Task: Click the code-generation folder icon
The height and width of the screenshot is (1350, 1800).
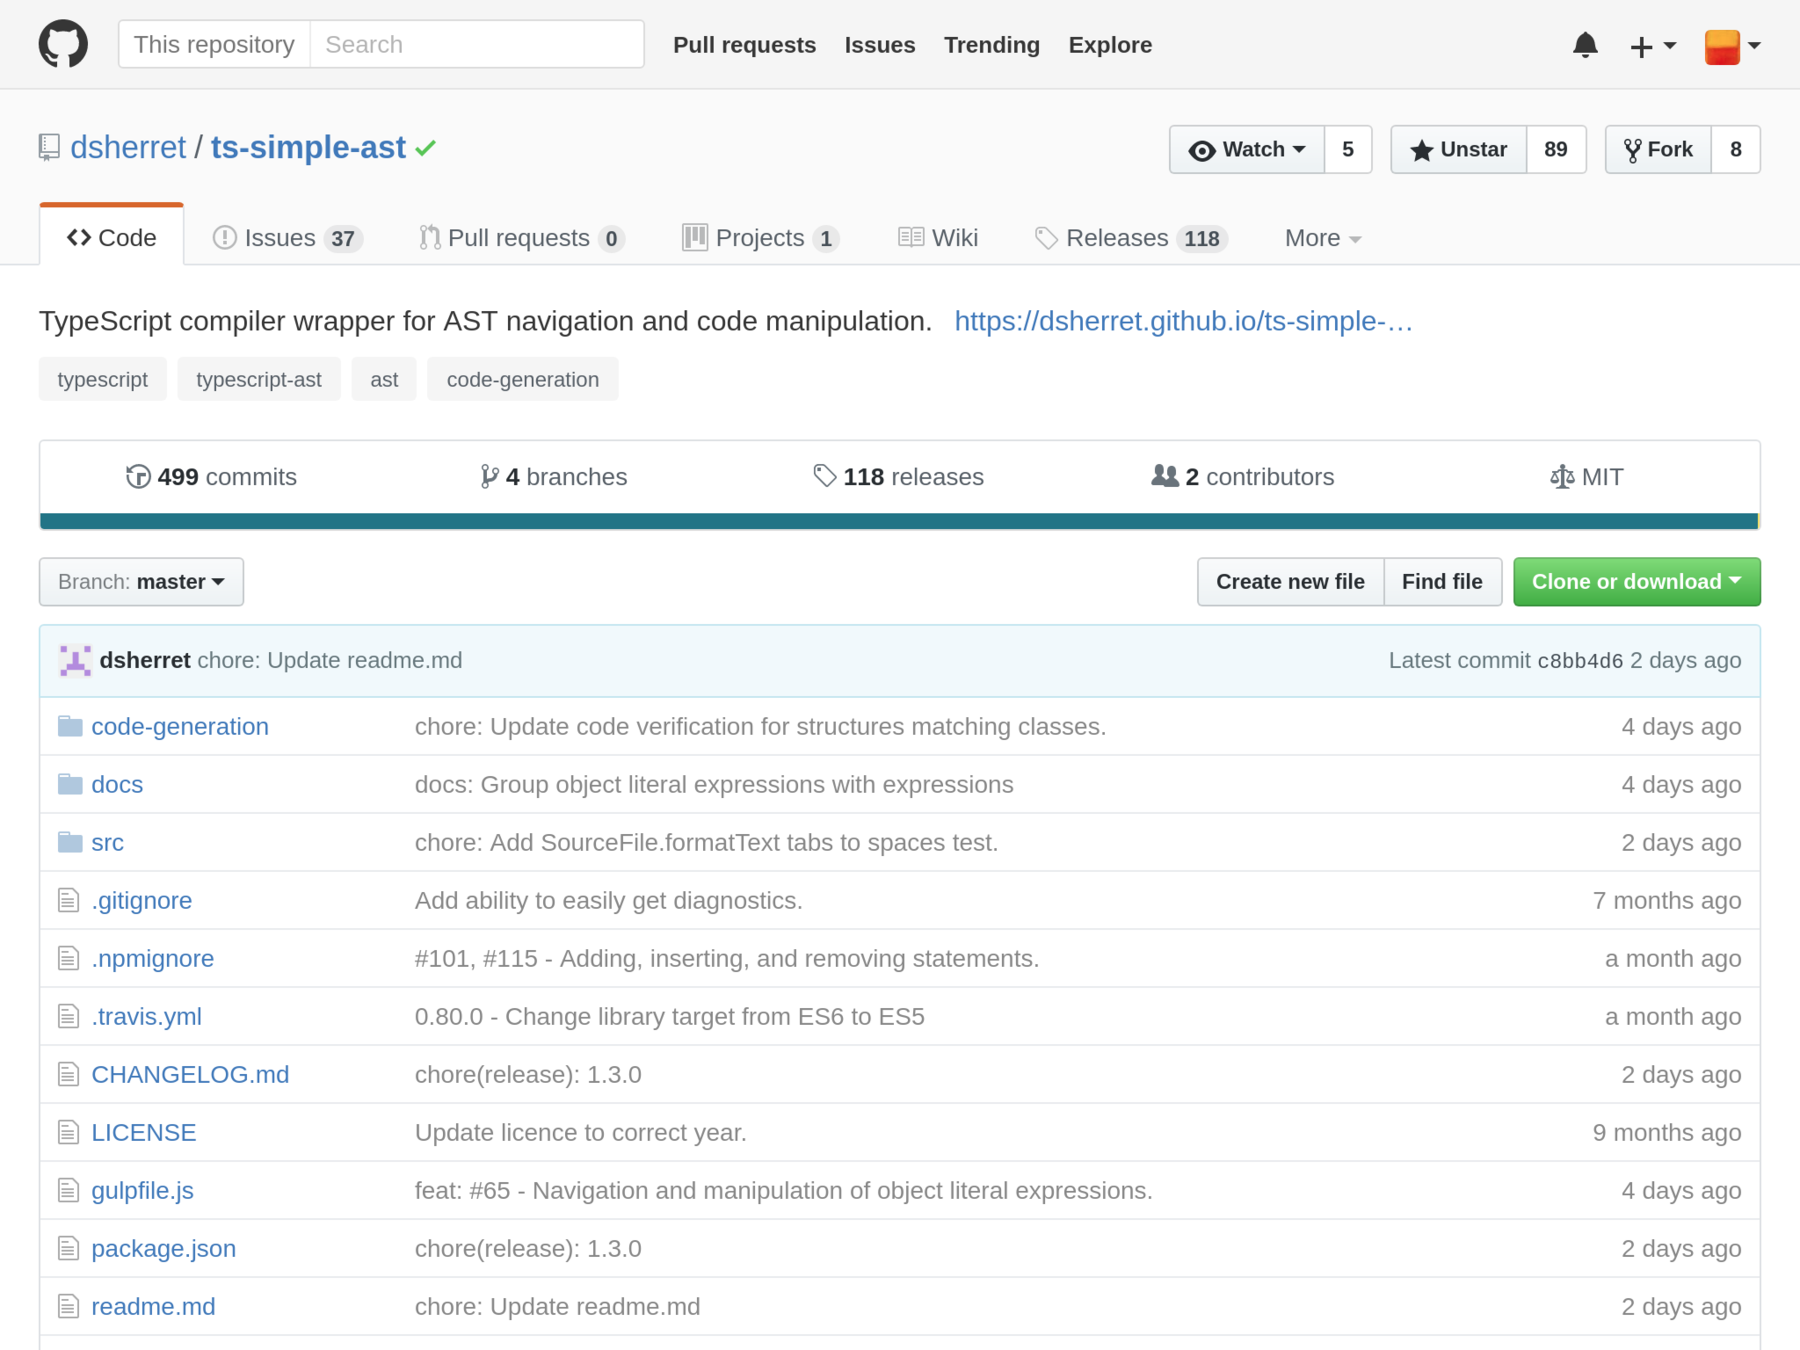Action: pyautogui.click(x=70, y=726)
